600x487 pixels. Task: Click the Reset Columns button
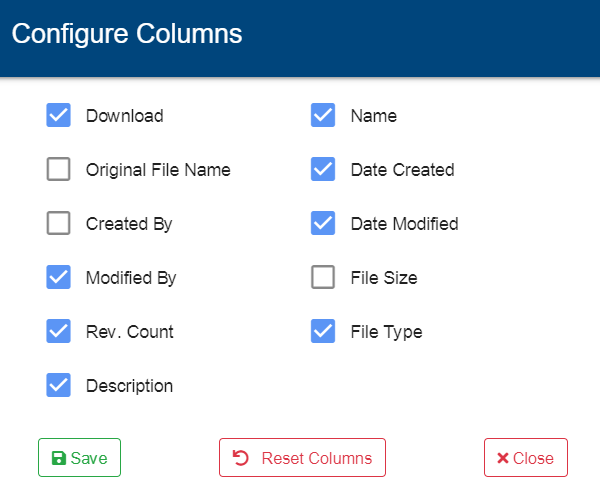(302, 458)
